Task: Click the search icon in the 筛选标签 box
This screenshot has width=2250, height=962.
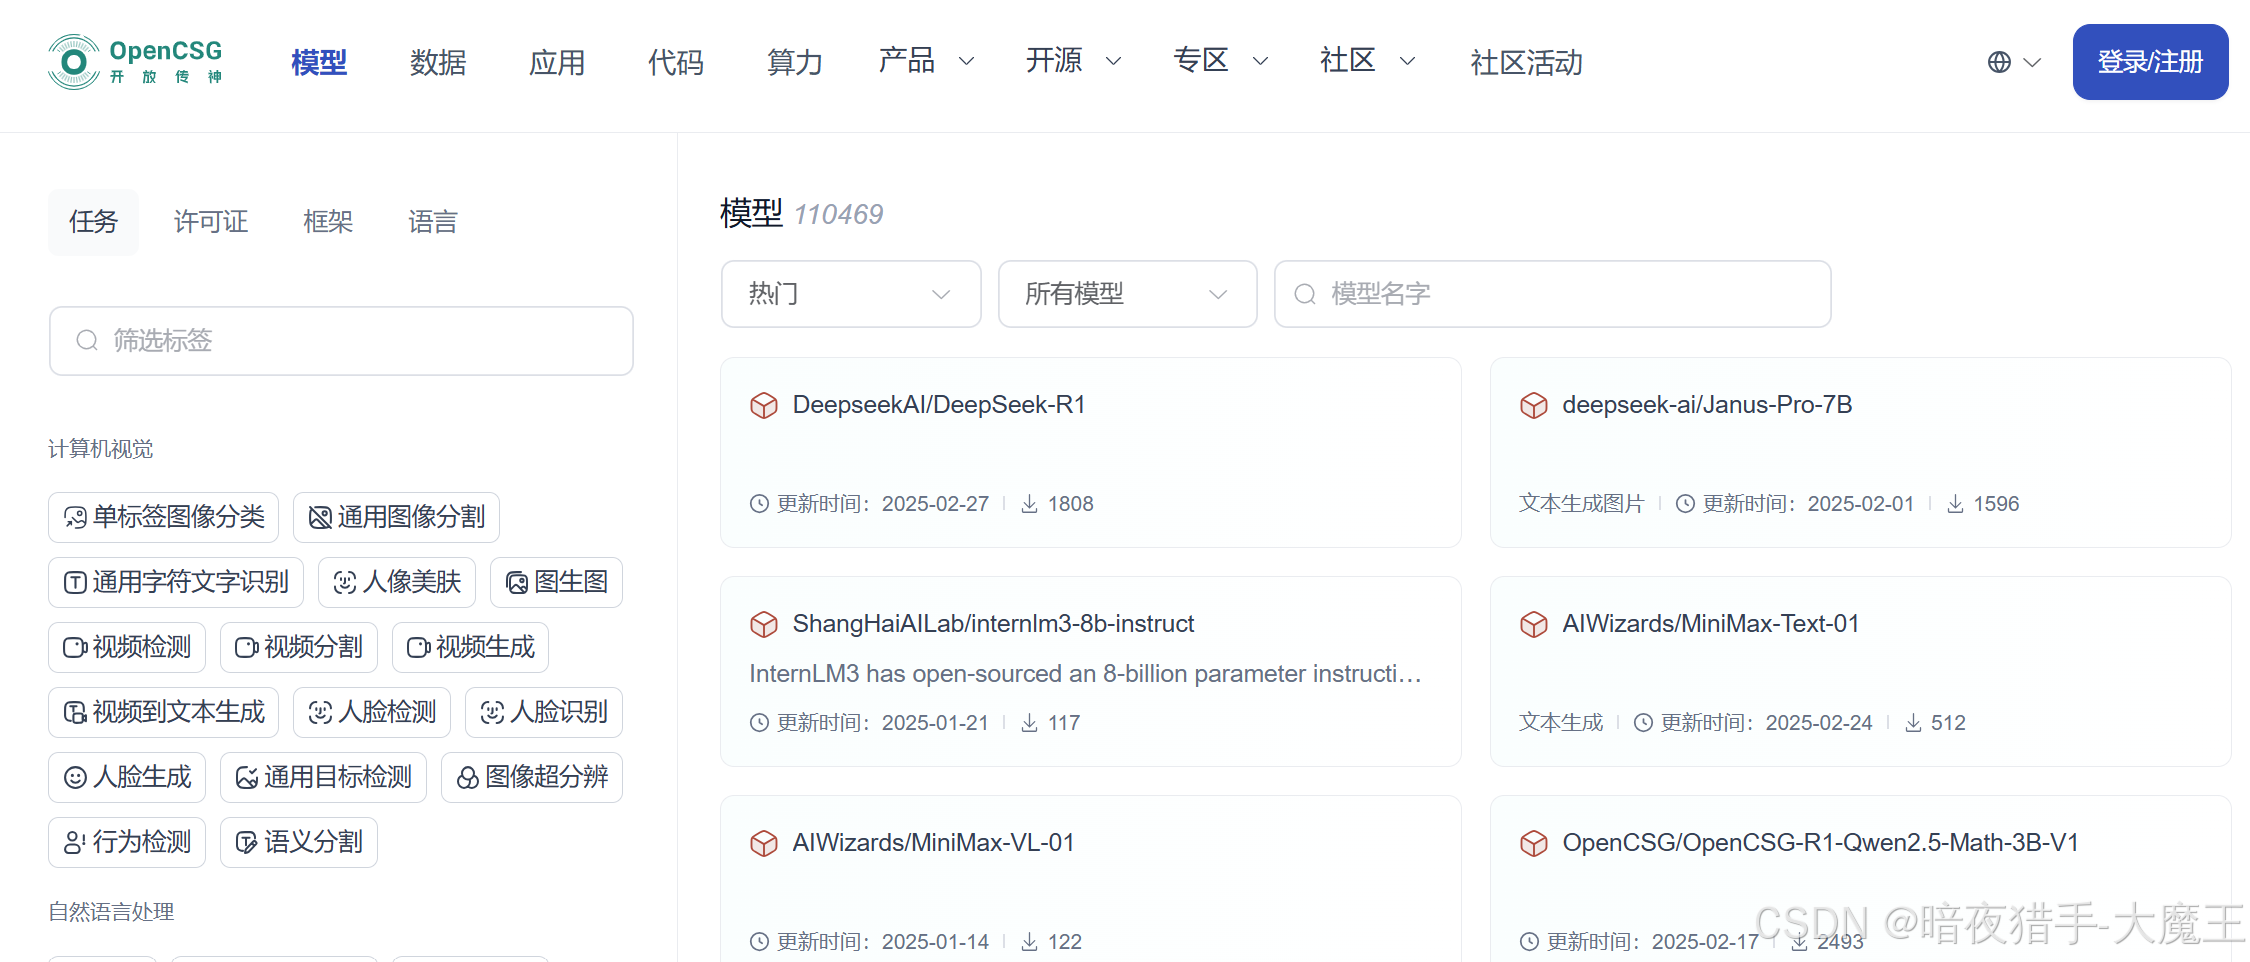Action: pos(87,341)
